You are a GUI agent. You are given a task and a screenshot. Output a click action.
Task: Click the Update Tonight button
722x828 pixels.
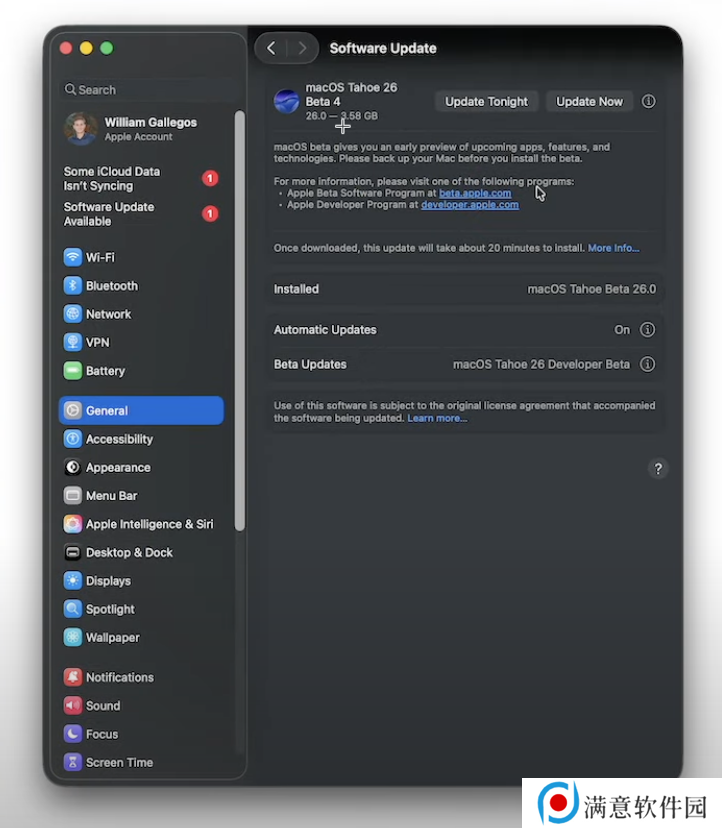486,101
